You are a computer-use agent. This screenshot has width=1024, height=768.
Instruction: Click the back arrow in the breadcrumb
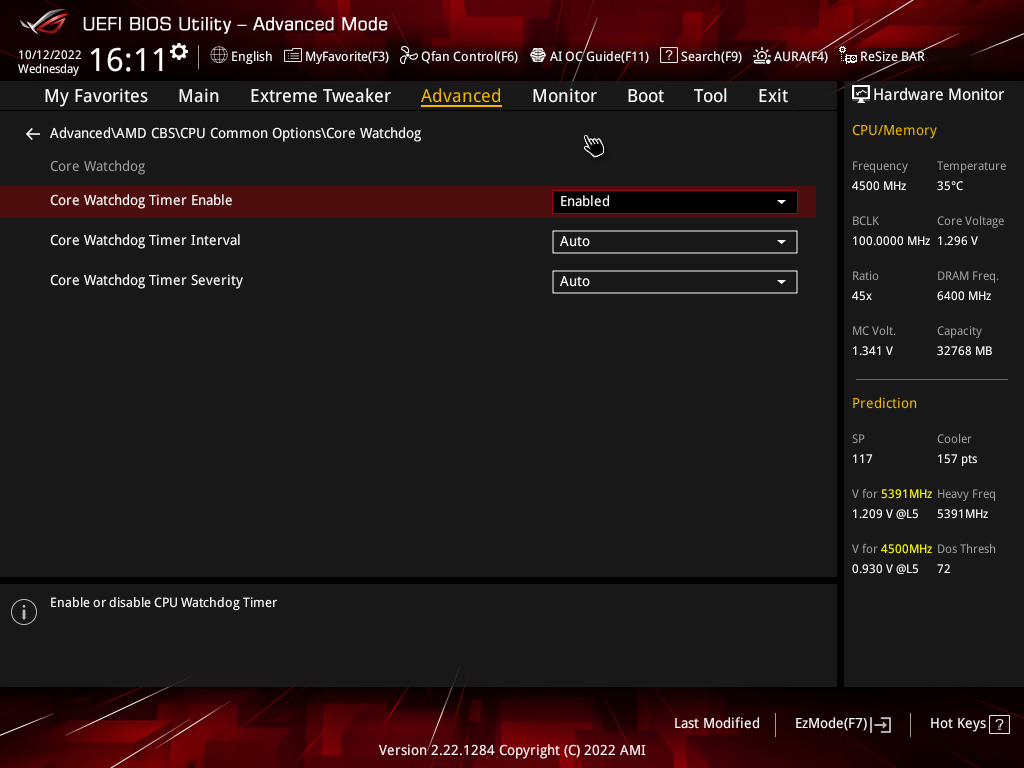pos(33,134)
